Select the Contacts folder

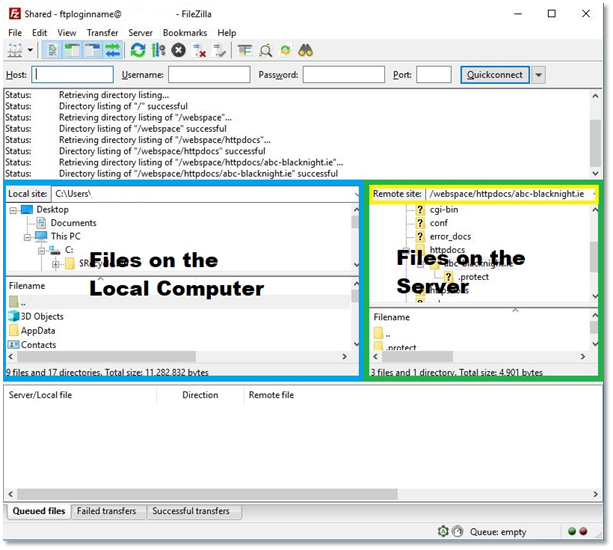point(38,344)
